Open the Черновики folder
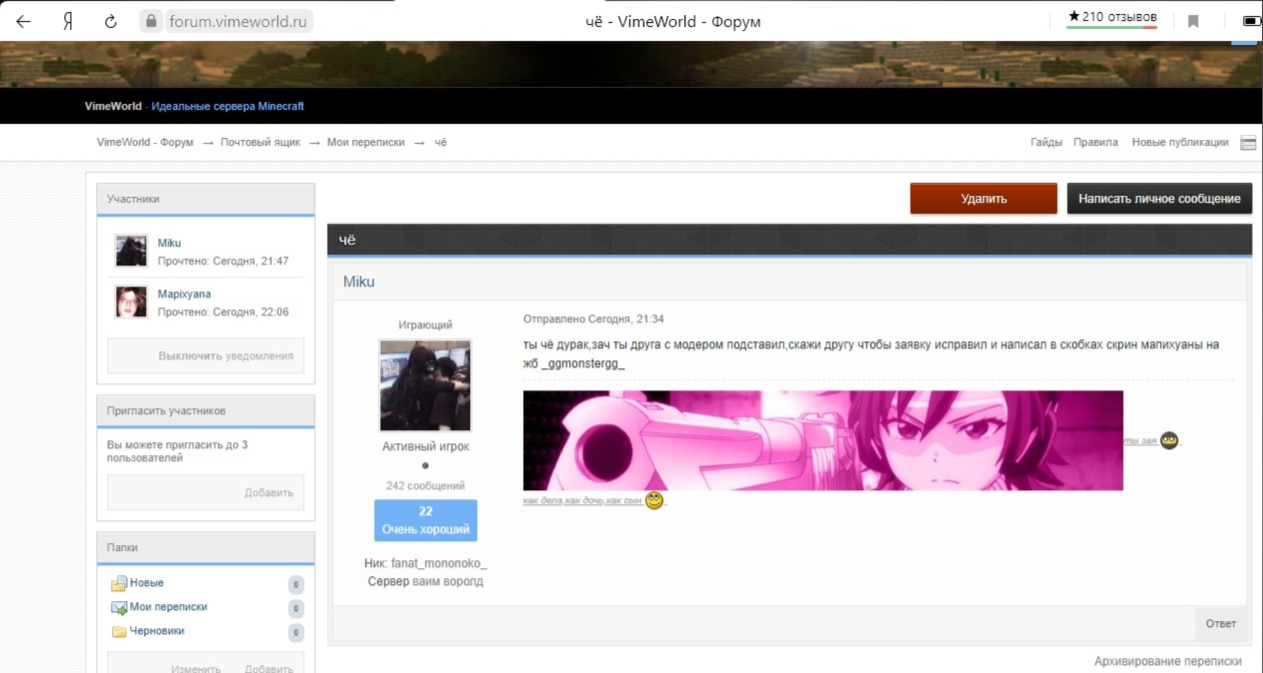This screenshot has height=673, width=1263. click(157, 631)
